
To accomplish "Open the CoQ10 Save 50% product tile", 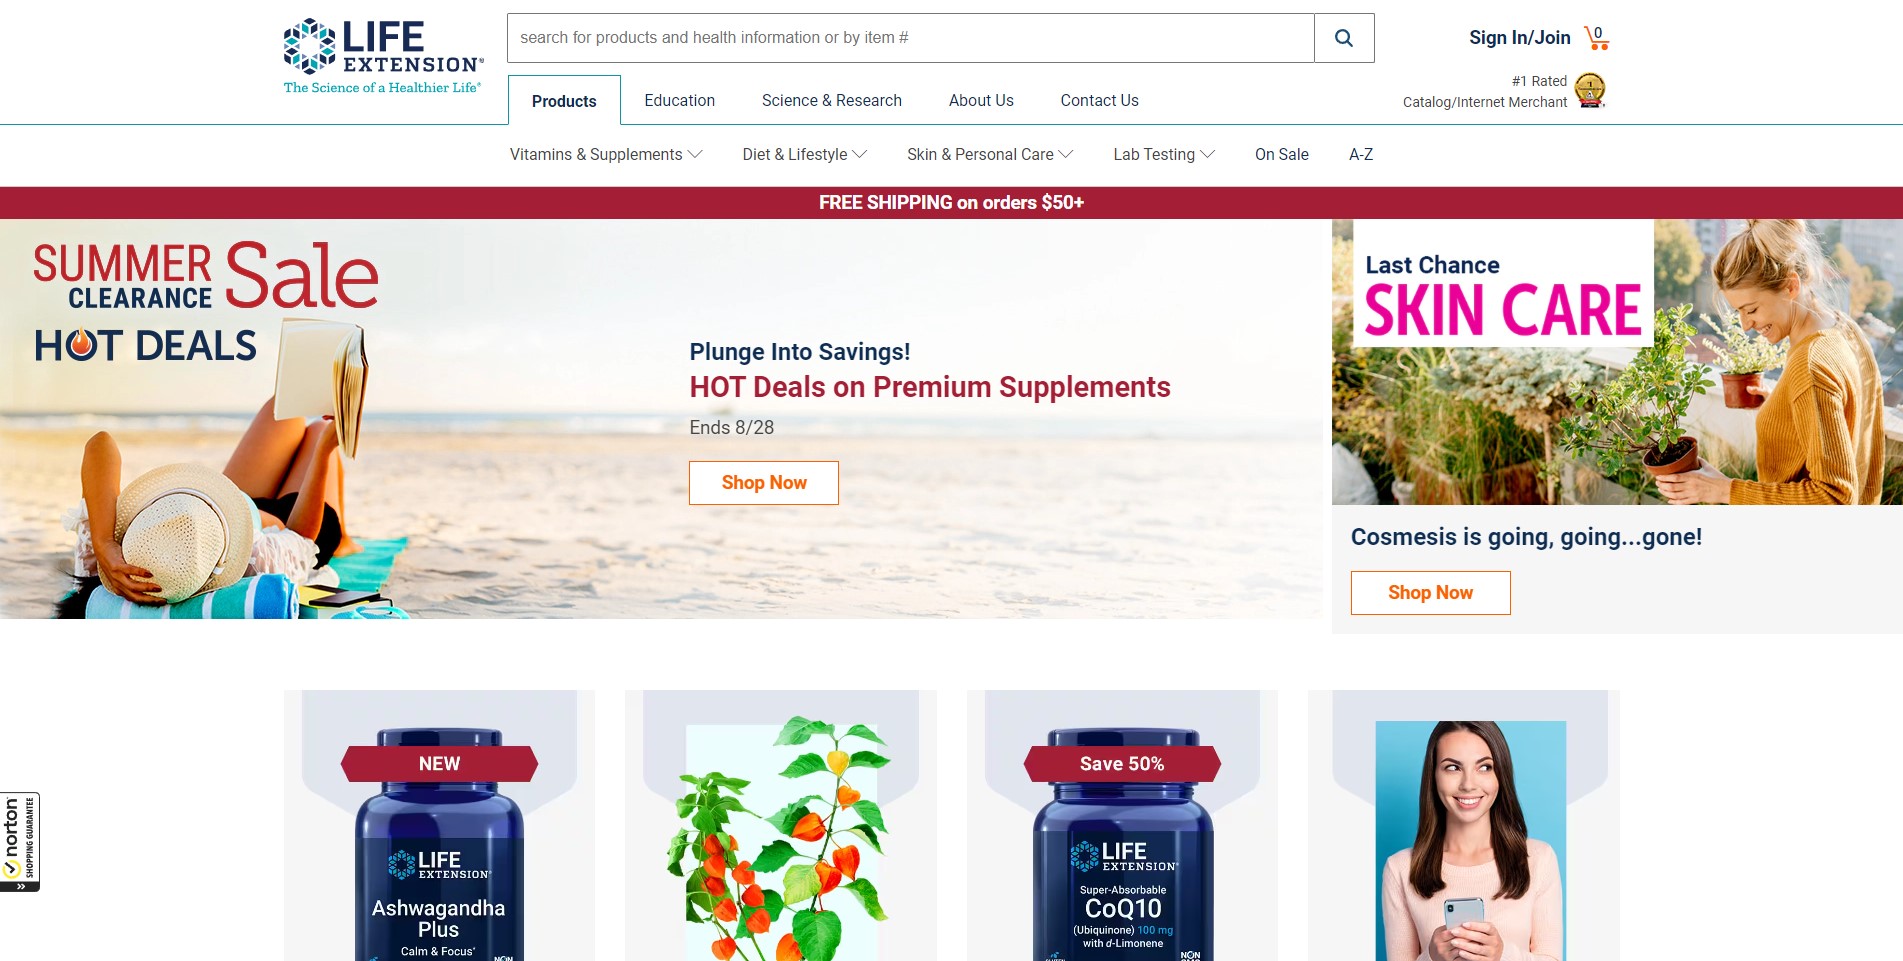I will pyautogui.click(x=1122, y=826).
